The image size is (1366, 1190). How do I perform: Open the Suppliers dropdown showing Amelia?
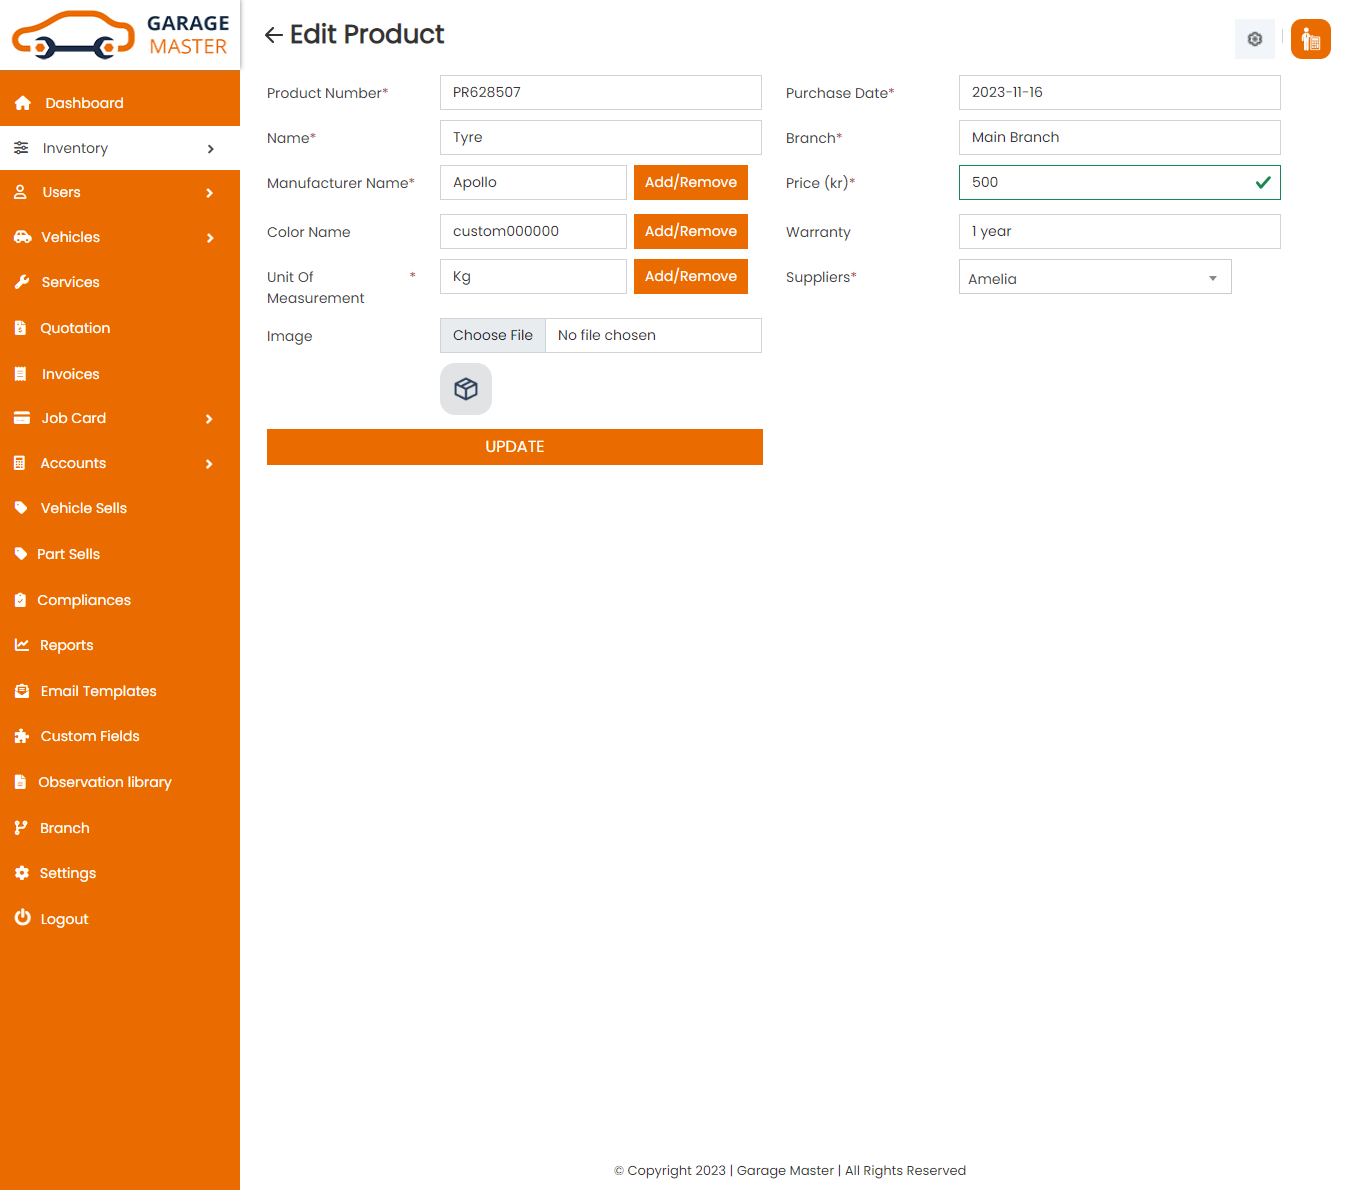coord(1094,278)
